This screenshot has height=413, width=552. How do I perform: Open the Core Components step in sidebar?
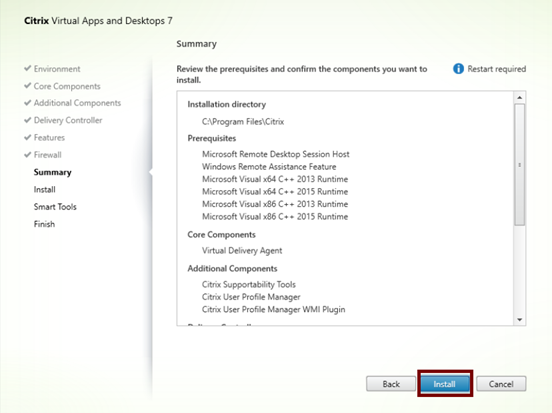click(67, 86)
